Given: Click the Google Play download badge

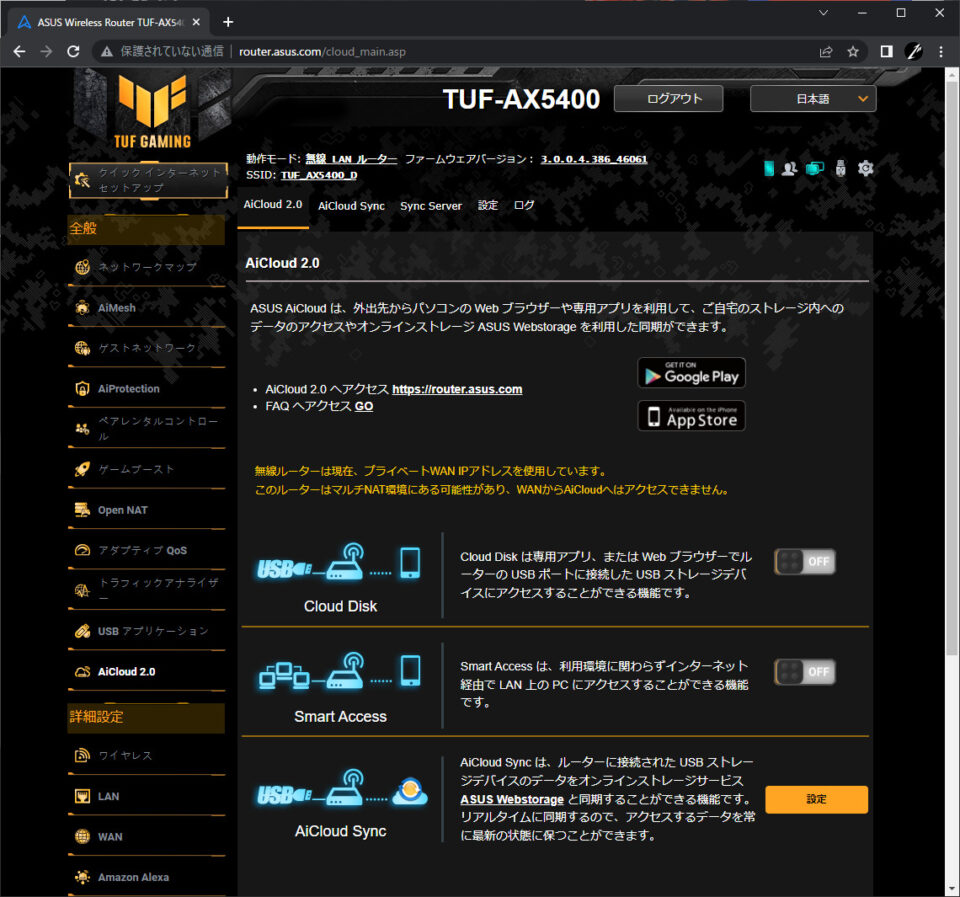Looking at the screenshot, I should coord(691,373).
